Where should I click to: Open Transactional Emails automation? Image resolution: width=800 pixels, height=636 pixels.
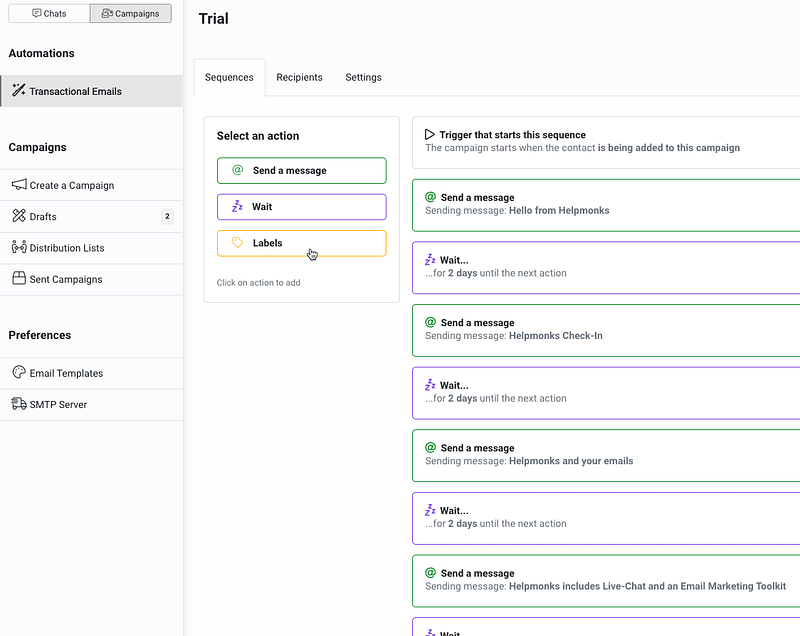click(x=91, y=91)
